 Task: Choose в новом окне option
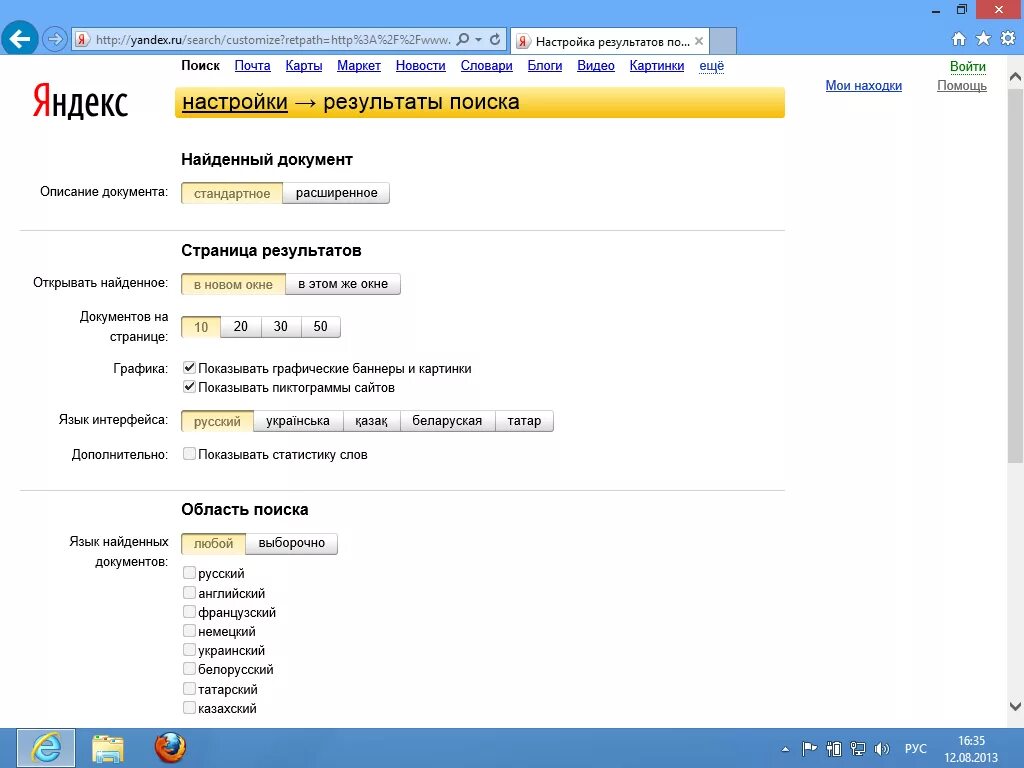click(233, 284)
